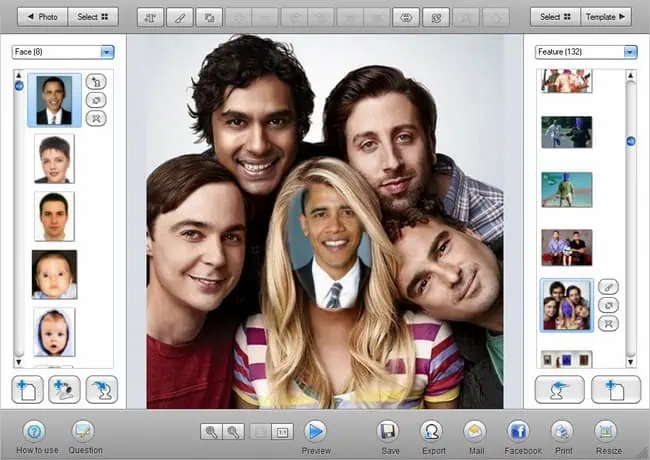Click the refresh icon beside selected template
This screenshot has width=650, height=460.
608,305
